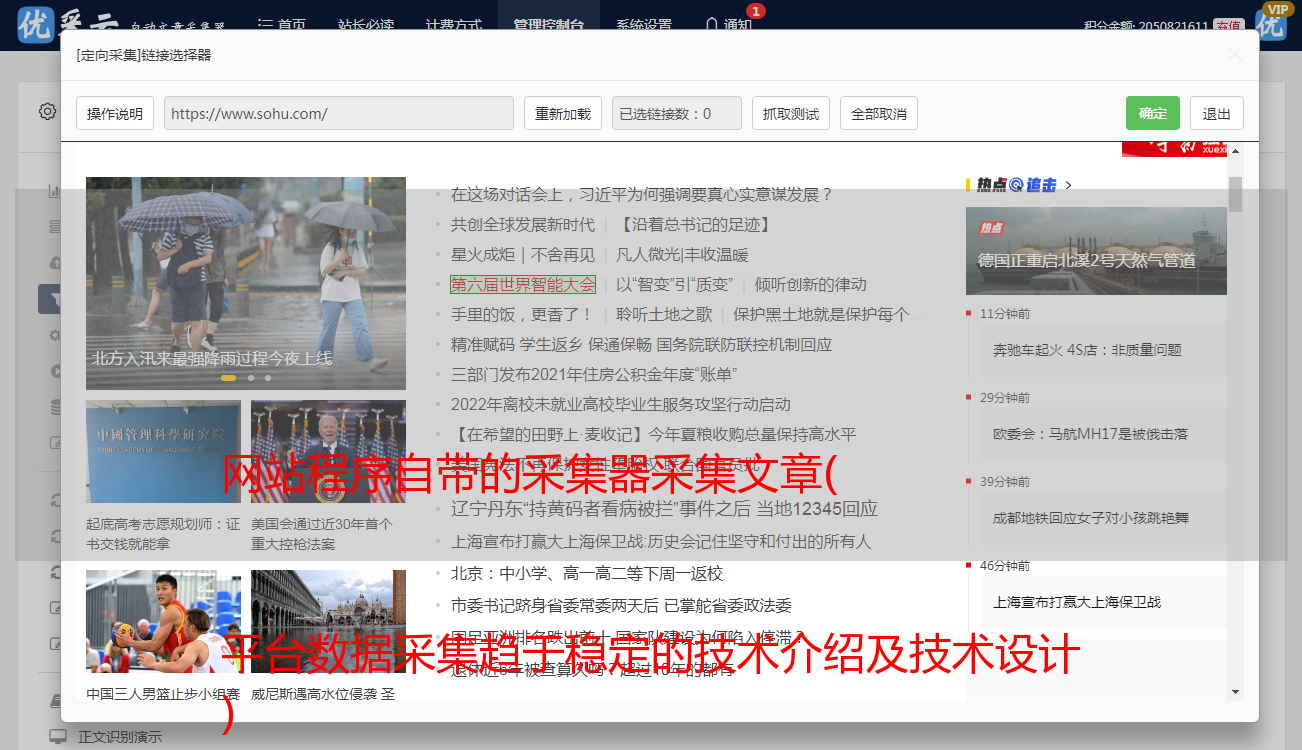1302x750 pixels.
Task: Click the 抓取测试 button
Action: (791, 113)
